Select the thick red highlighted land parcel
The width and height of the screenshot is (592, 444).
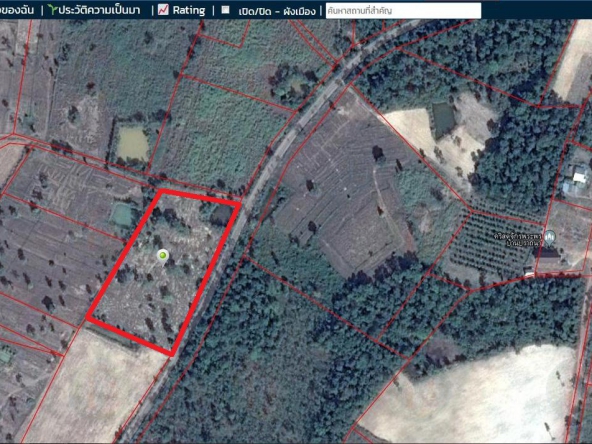pyautogui.click(x=163, y=272)
